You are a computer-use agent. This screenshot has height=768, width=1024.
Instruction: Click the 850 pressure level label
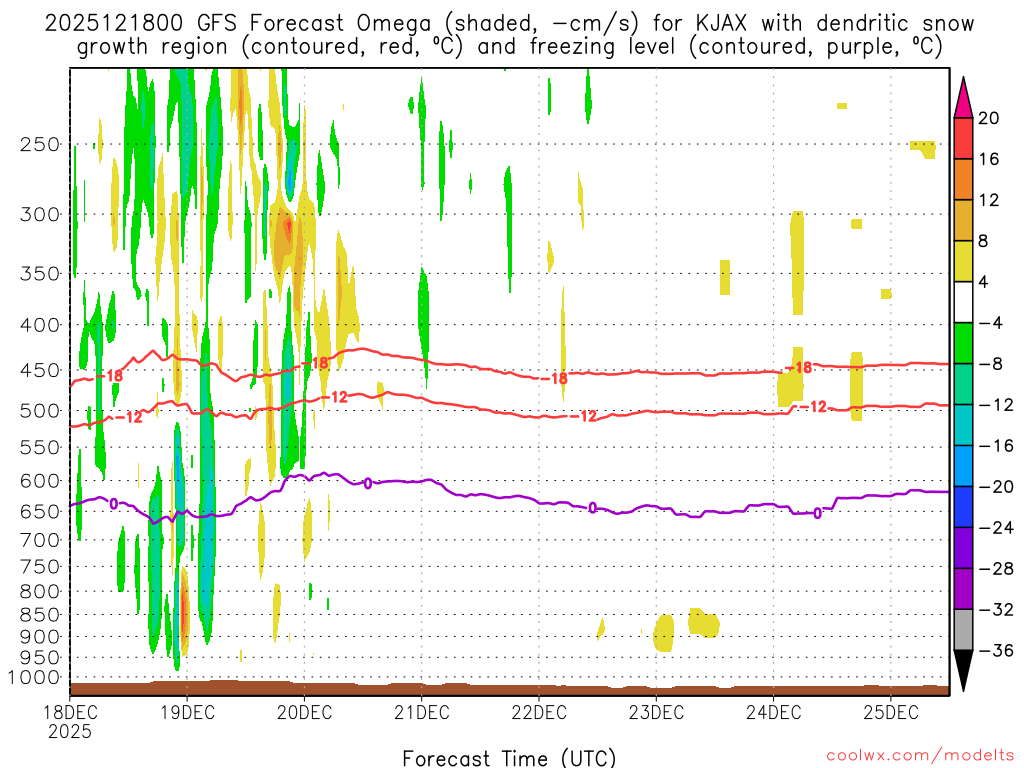click(40, 615)
